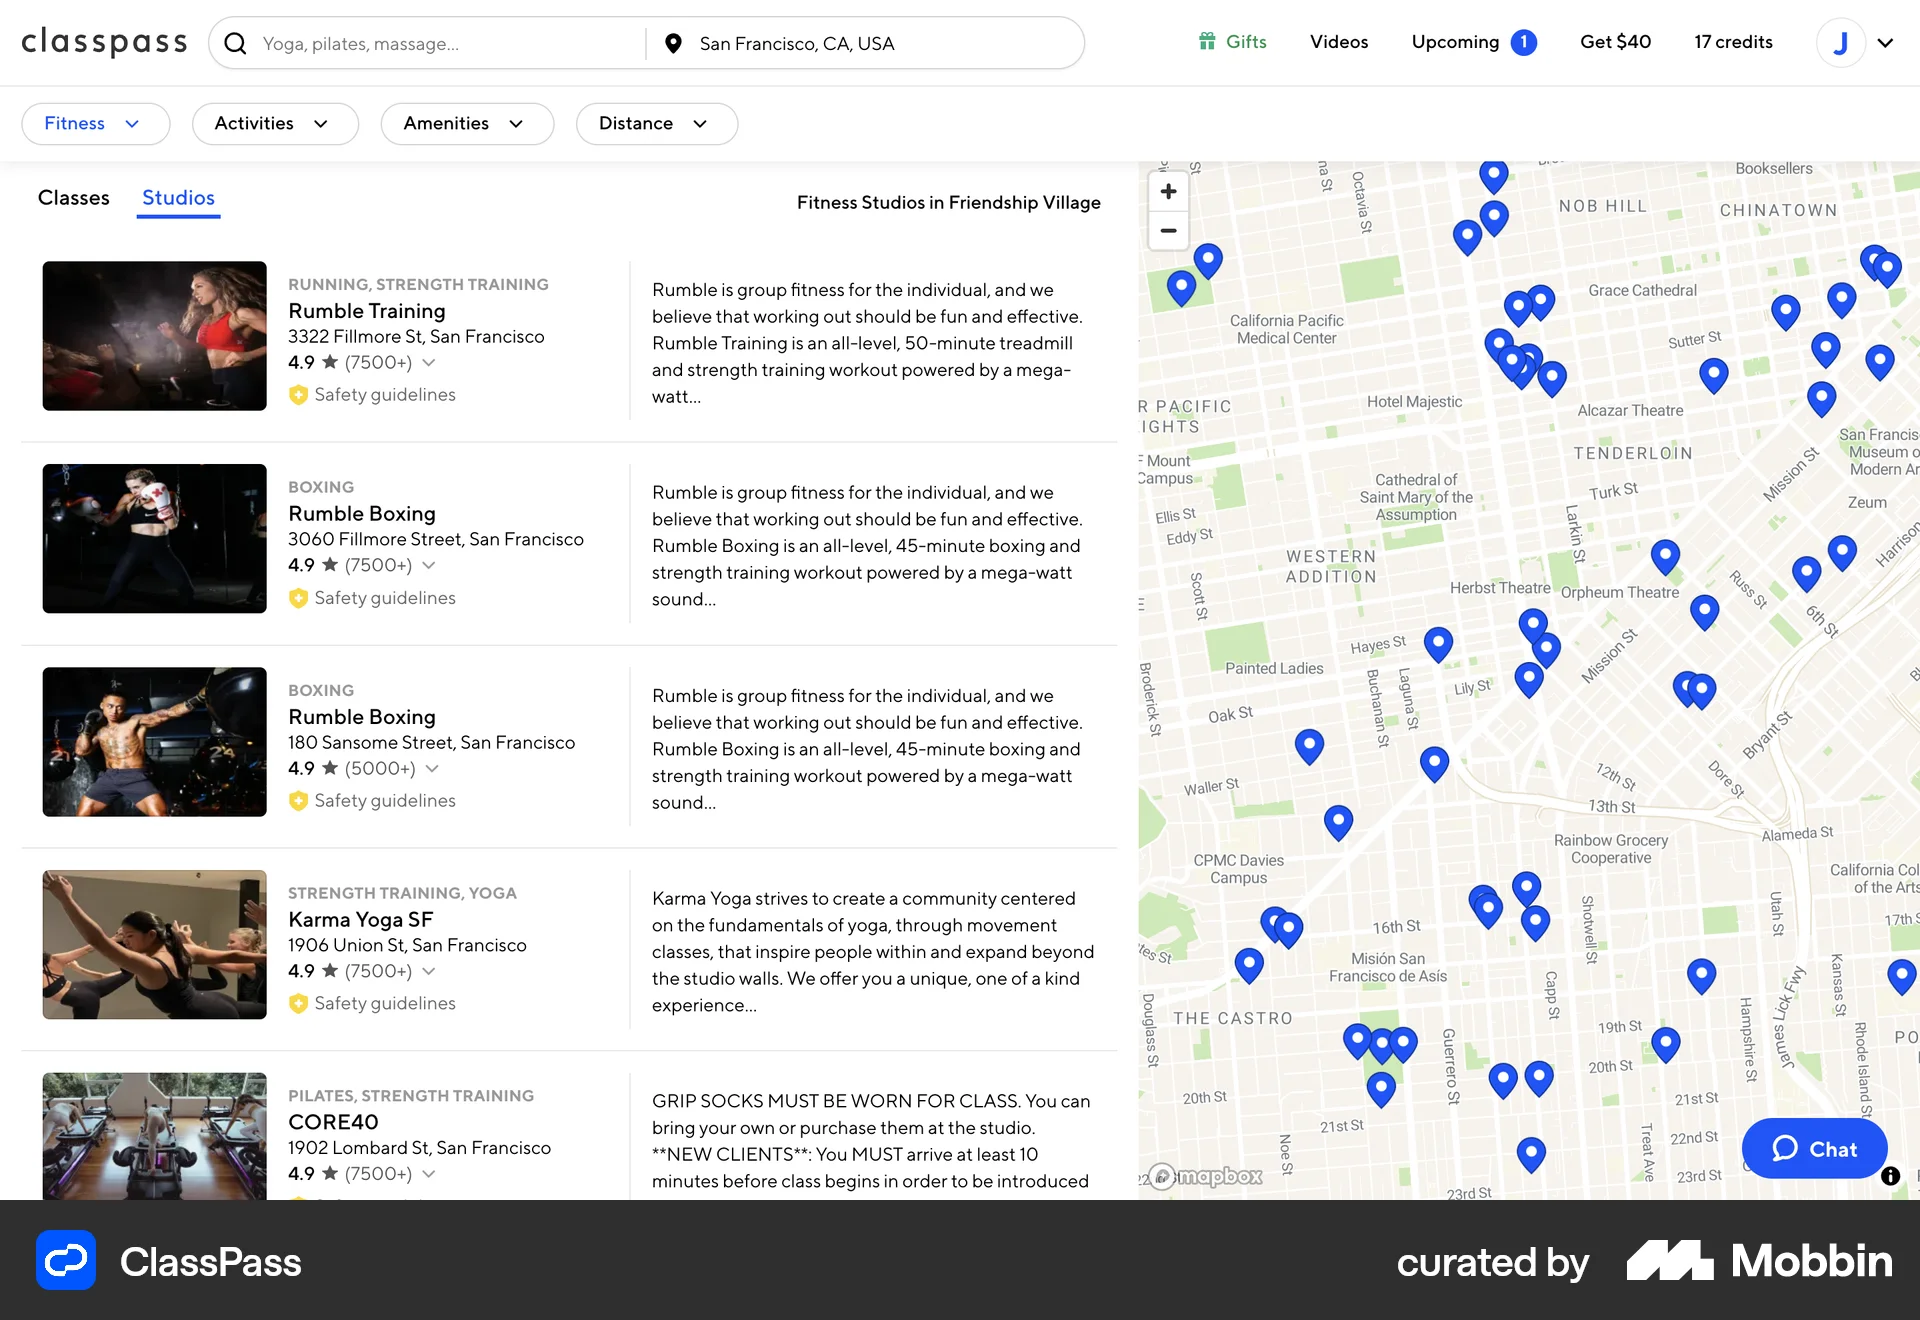
Task: Expand the Activities filter
Action: (275, 123)
